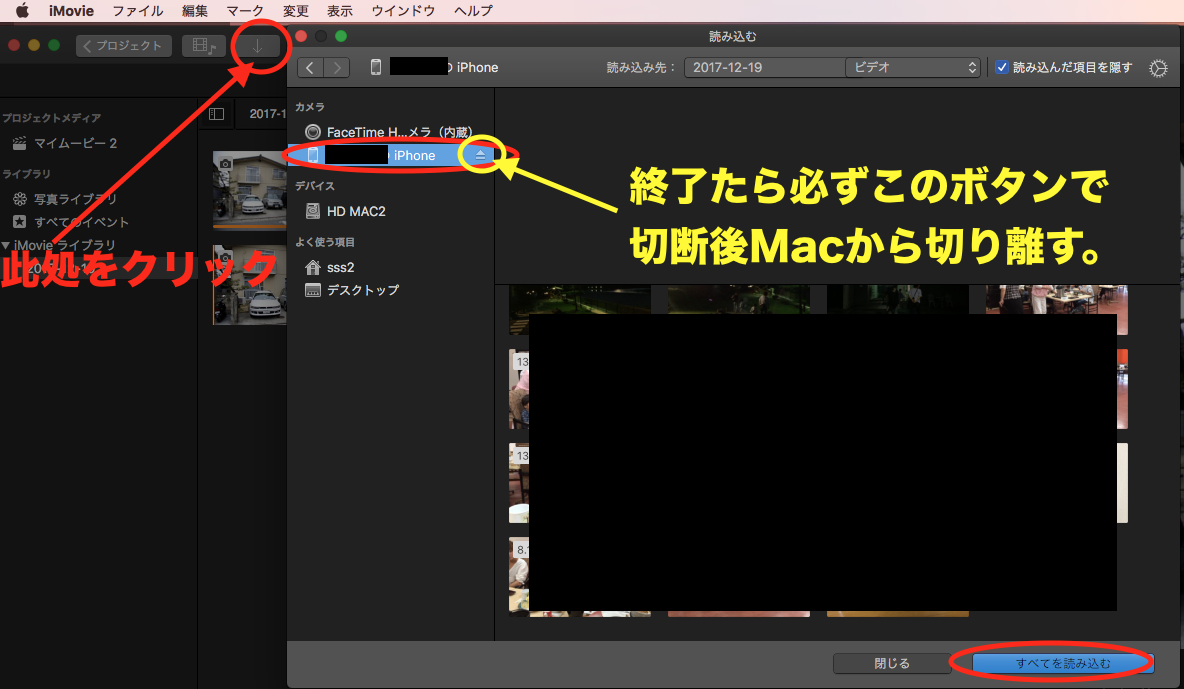1184x689 pixels.
Task: Open 読み込み先 2017-12-19 dropdown
Action: click(x=764, y=67)
